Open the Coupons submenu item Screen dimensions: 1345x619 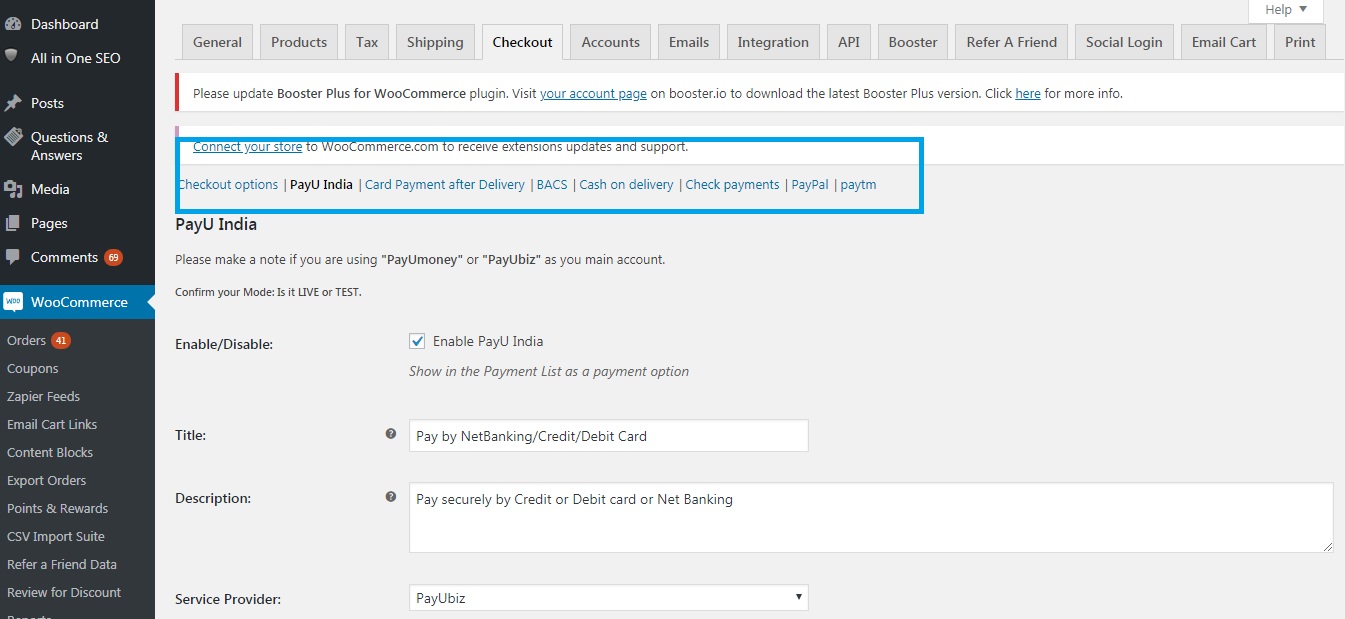pyautogui.click(x=33, y=368)
